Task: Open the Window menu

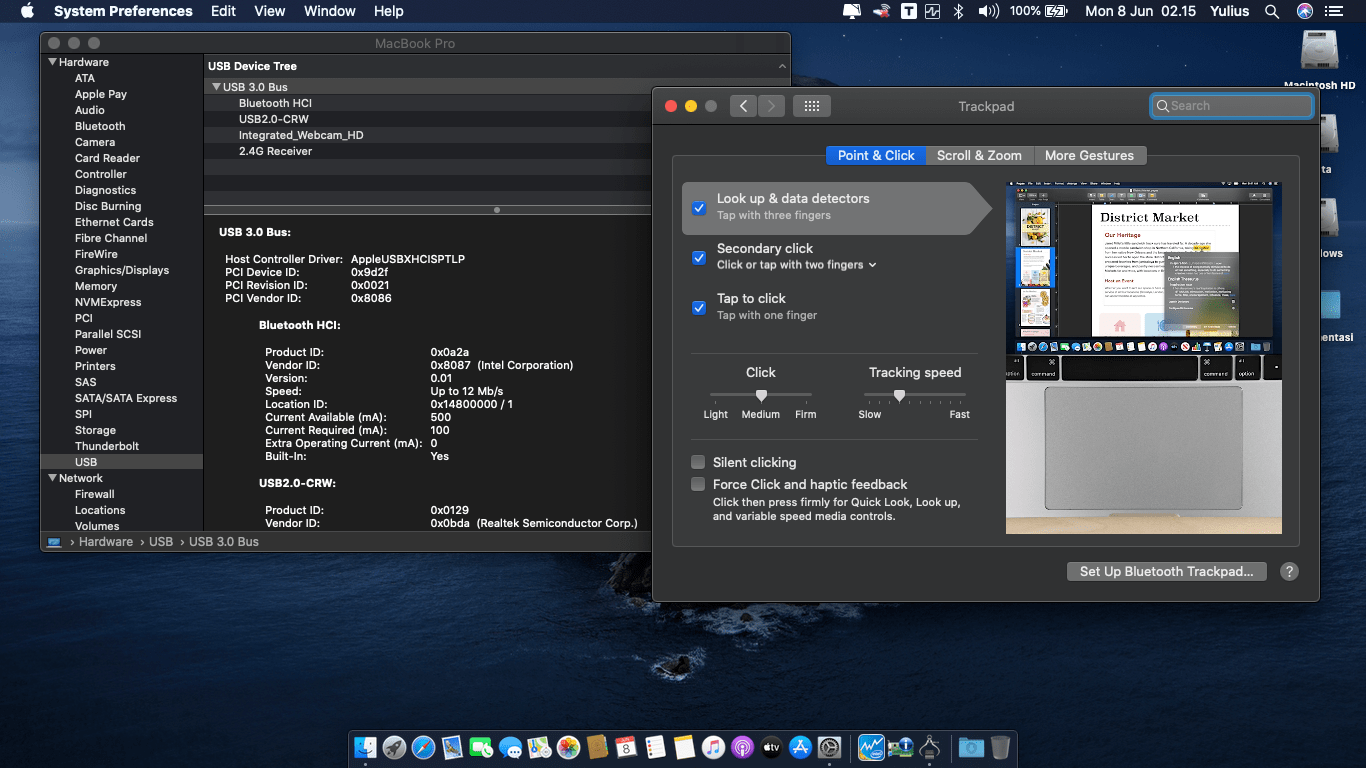Action: [x=329, y=11]
